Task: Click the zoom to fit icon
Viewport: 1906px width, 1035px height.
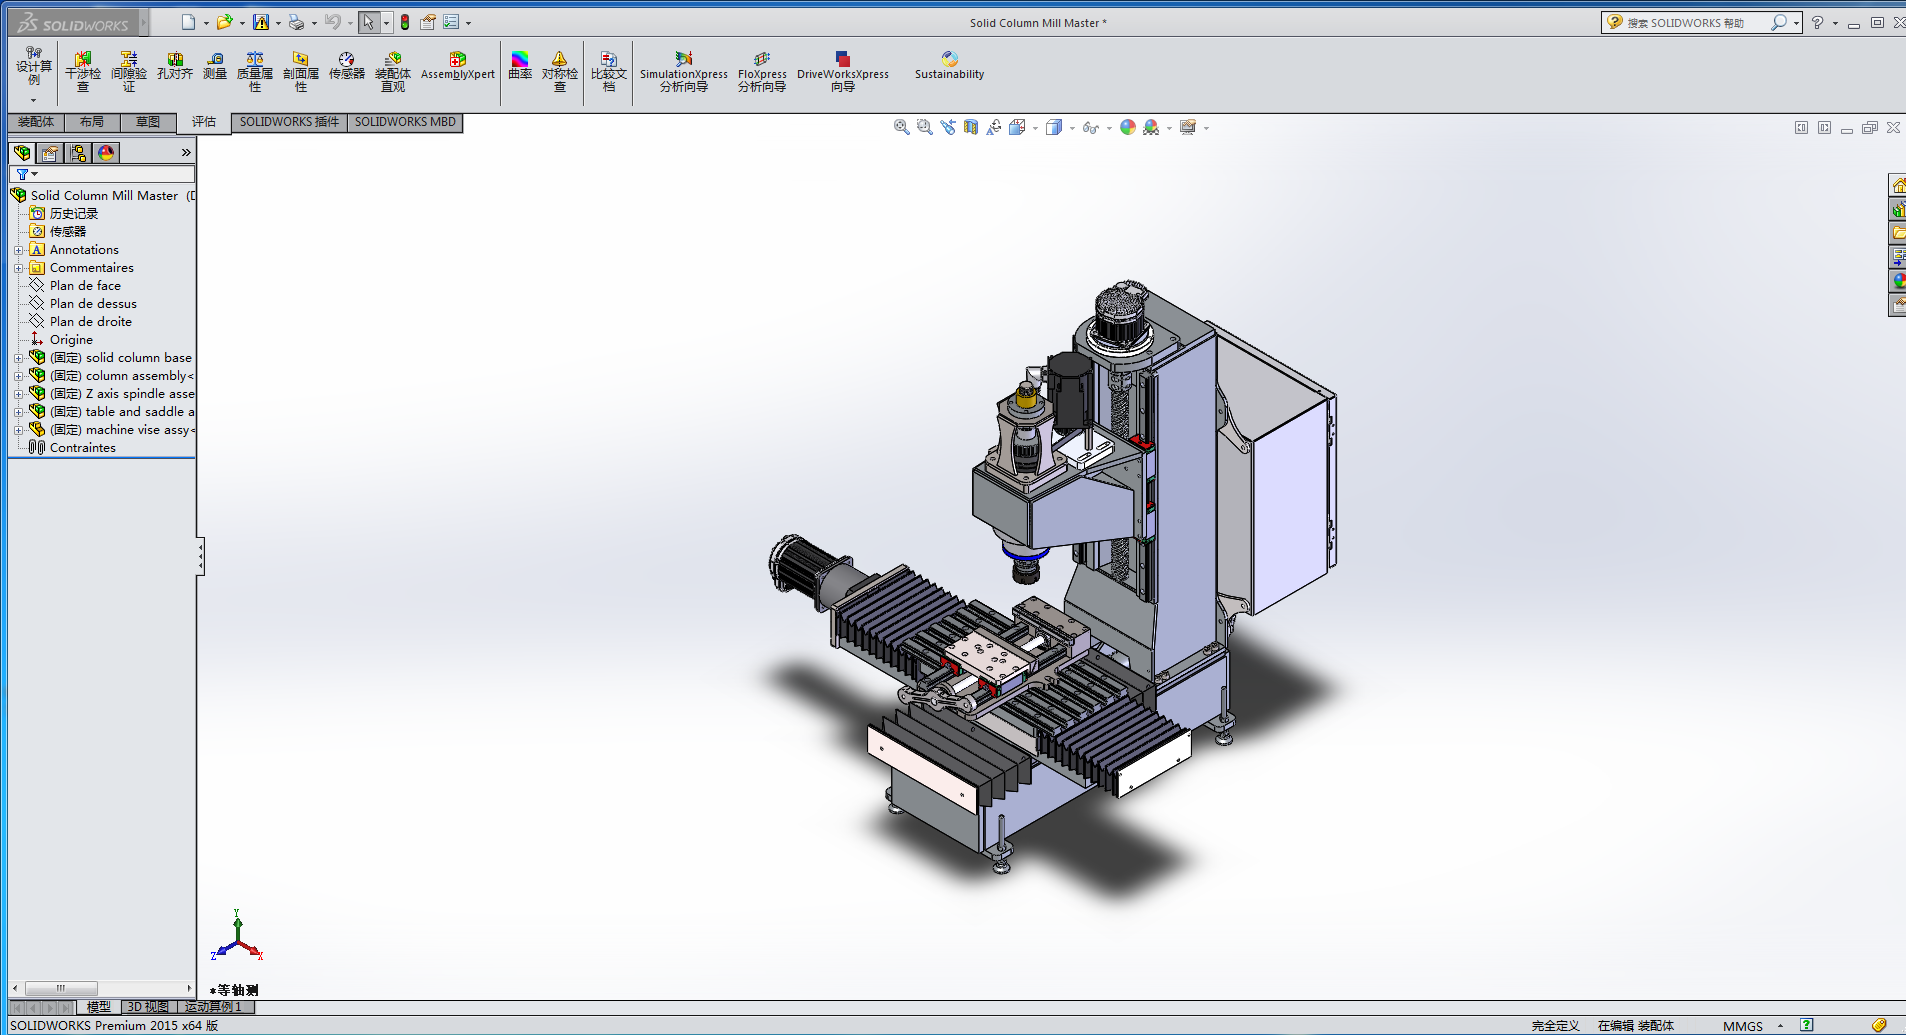Action: [899, 127]
